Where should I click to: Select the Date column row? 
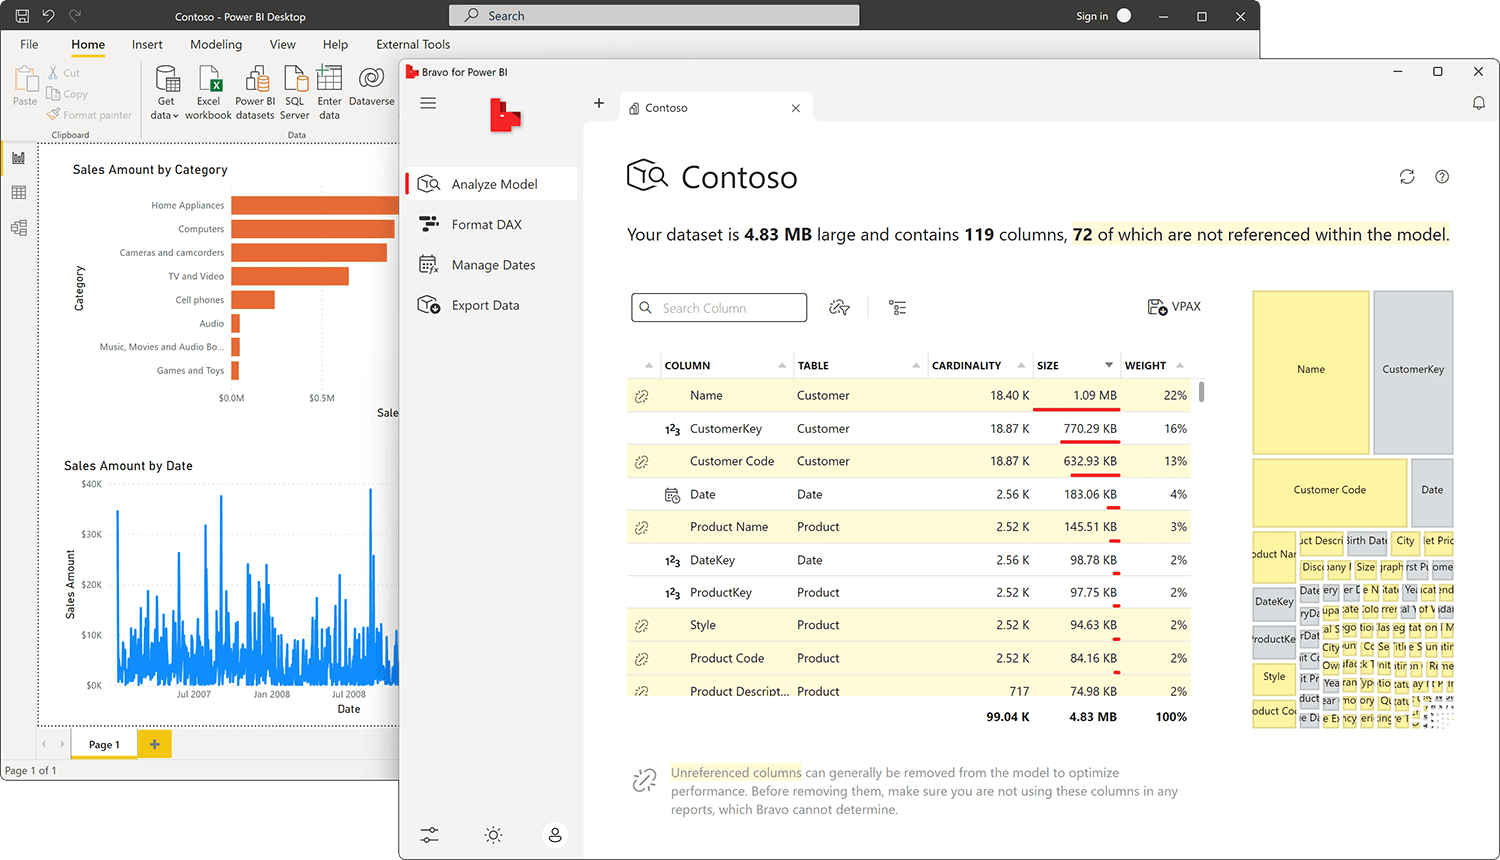[909, 494]
